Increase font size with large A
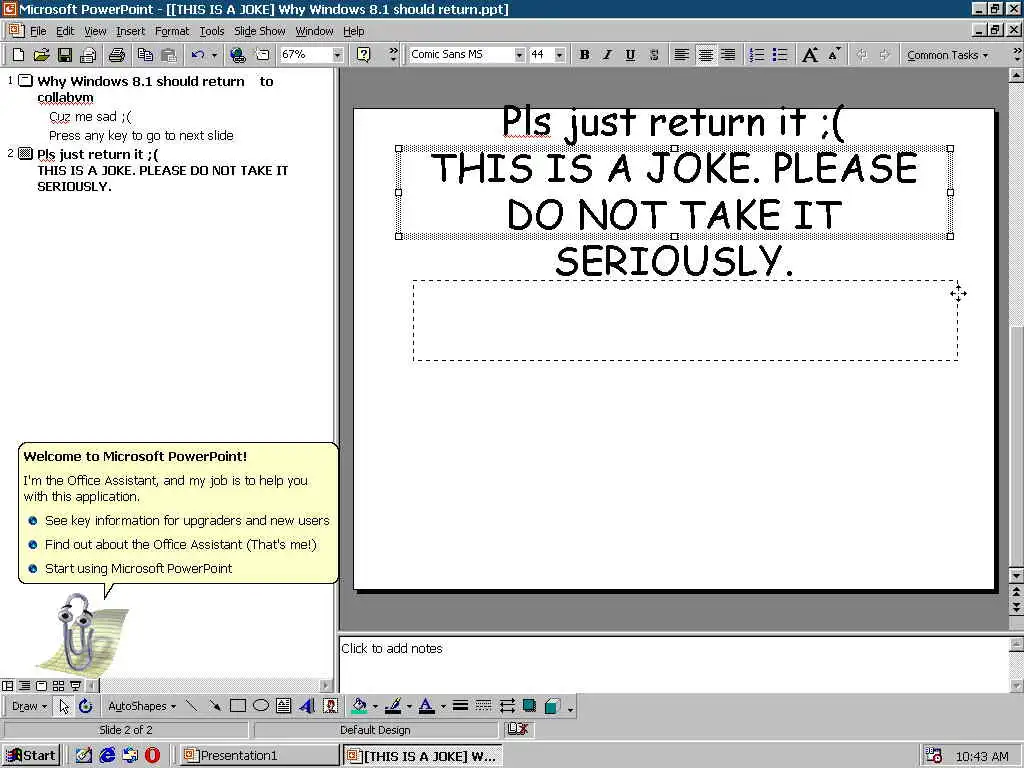The image size is (1024, 768). (x=810, y=55)
